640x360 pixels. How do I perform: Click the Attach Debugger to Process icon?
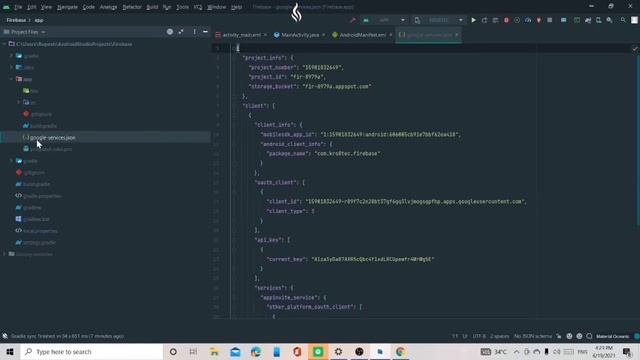539,20
